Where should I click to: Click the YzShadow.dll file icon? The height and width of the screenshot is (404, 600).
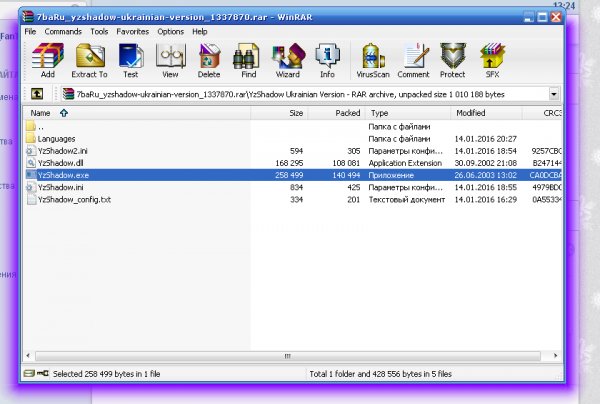tap(31, 163)
